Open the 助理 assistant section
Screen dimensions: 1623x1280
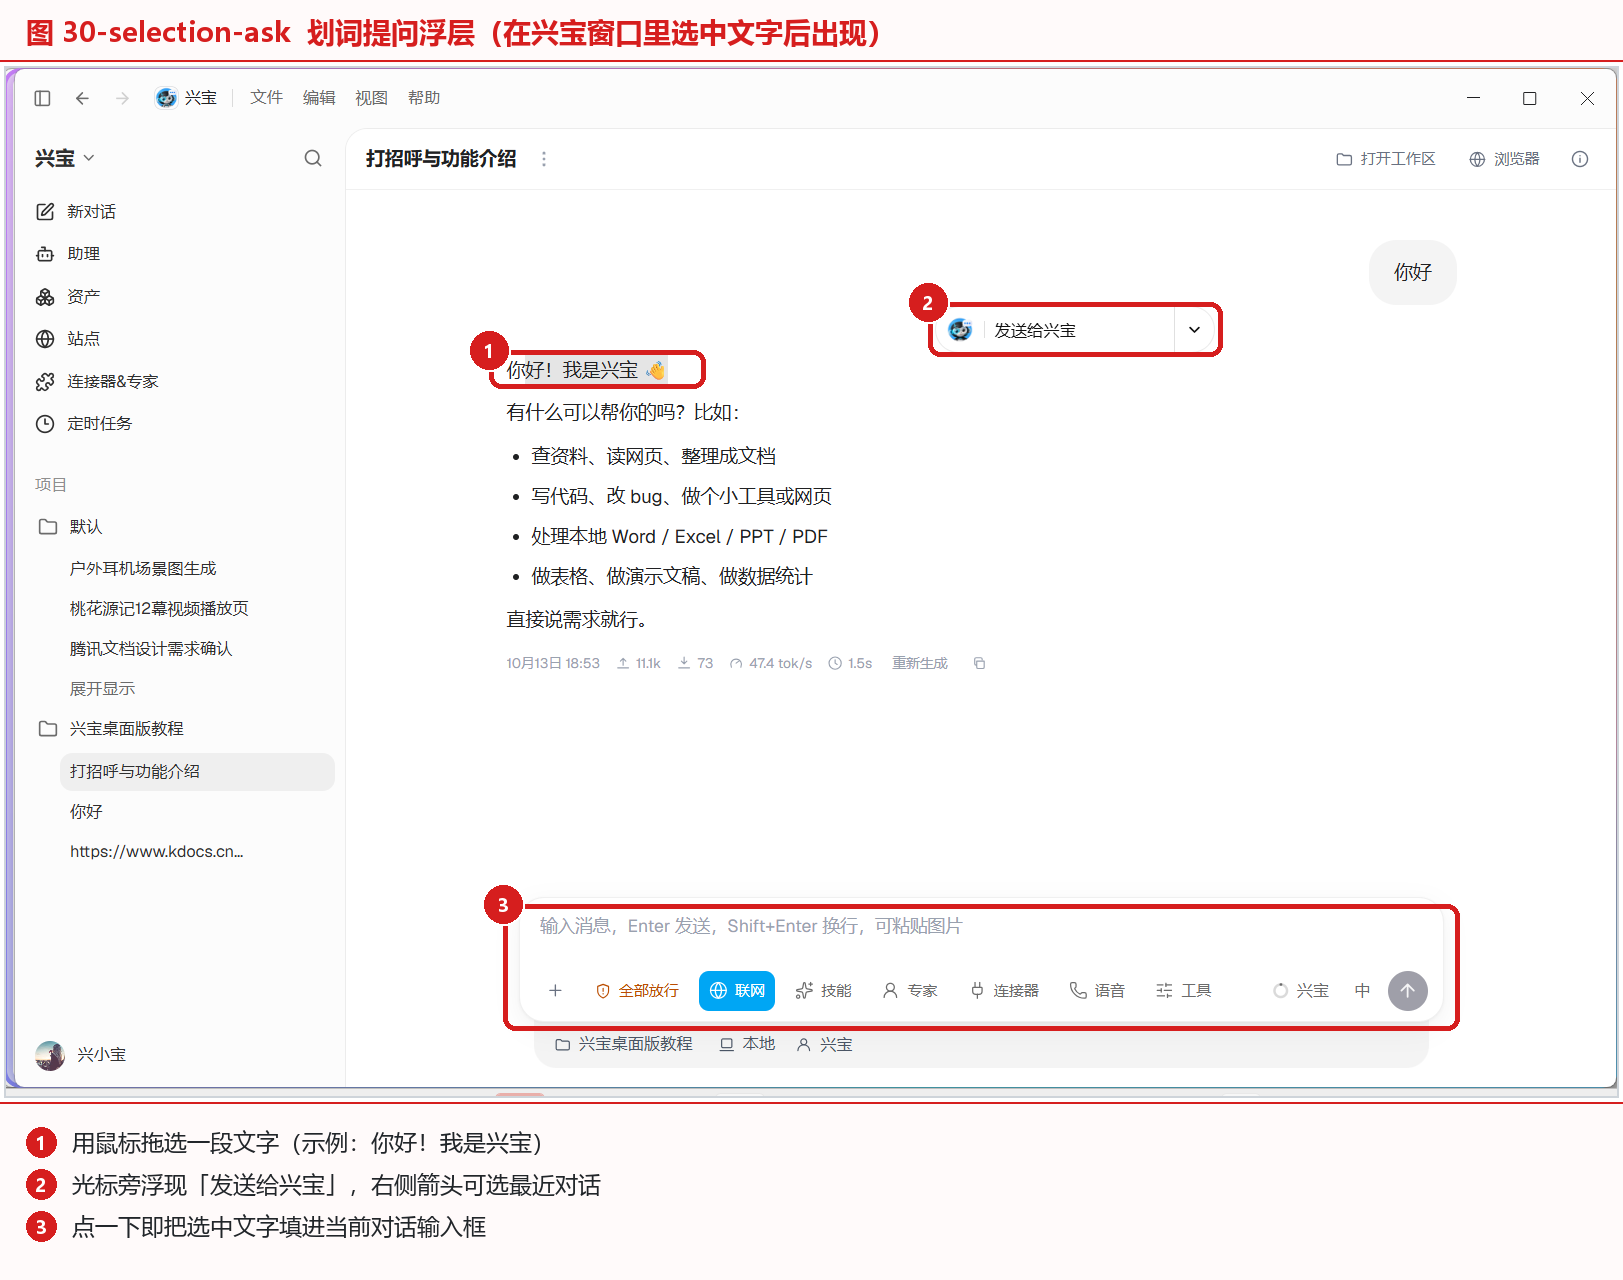pyautogui.click(x=68, y=254)
